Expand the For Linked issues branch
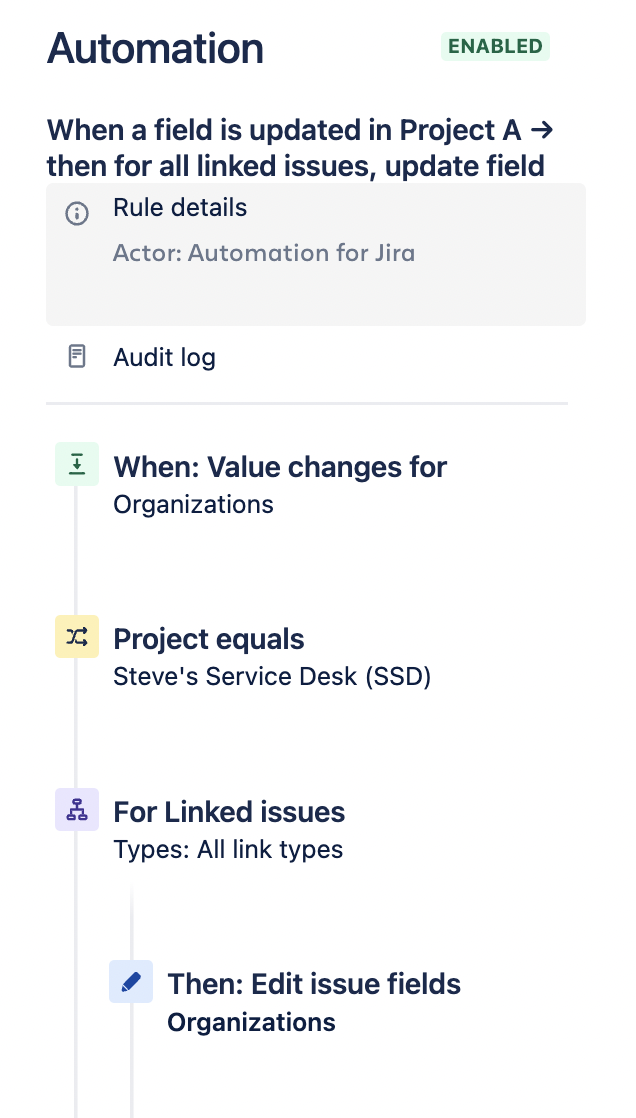Viewport: 636px width, 1118px height. tap(228, 812)
